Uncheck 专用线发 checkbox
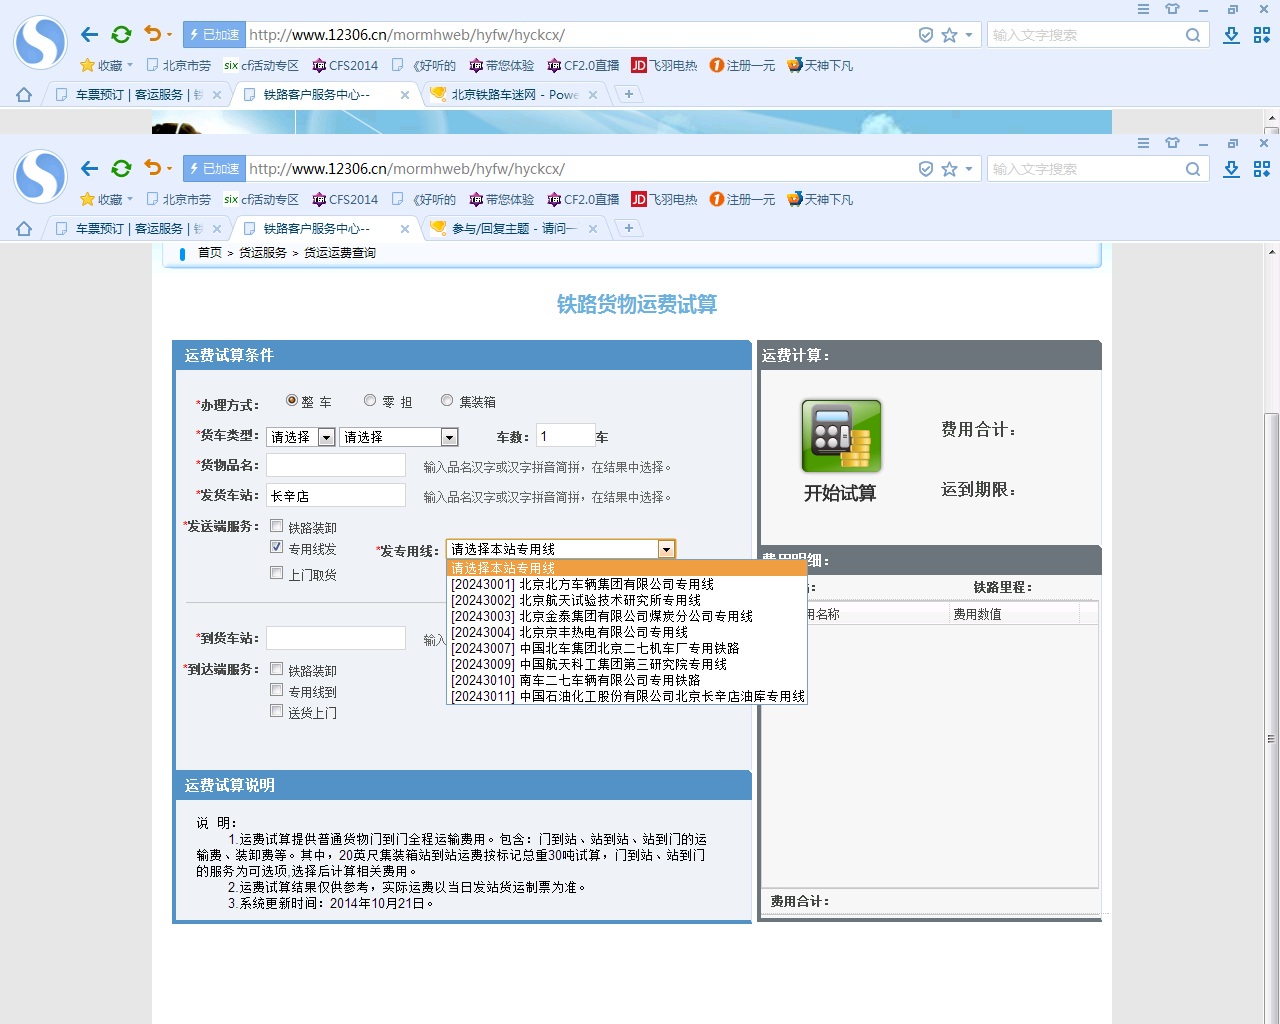This screenshot has height=1024, width=1280. tap(277, 547)
